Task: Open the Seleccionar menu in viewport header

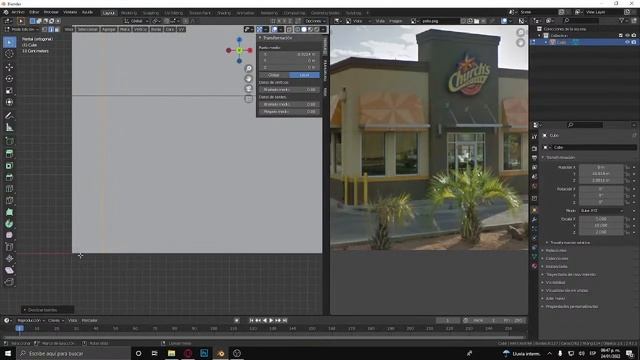Action: point(88,29)
